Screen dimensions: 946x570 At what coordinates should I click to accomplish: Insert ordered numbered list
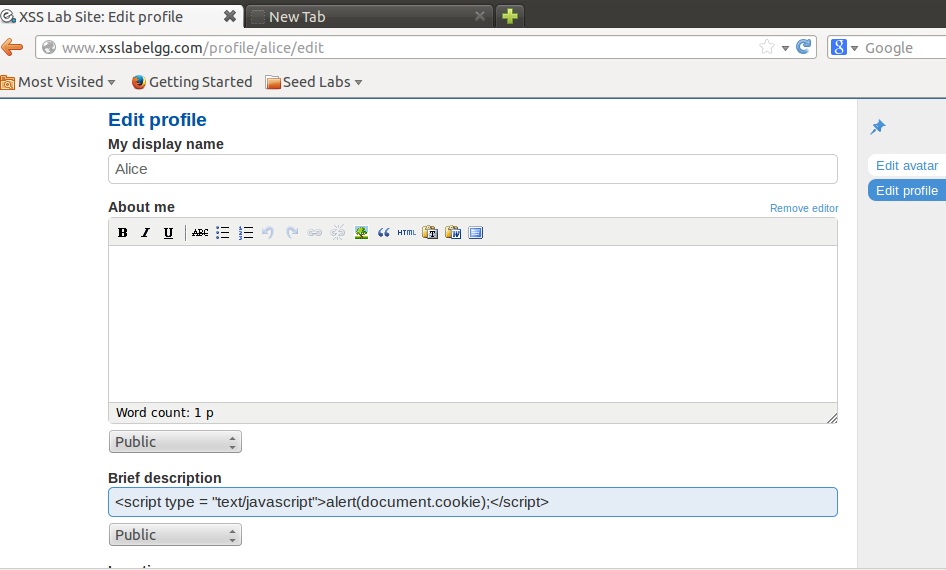[246, 233]
